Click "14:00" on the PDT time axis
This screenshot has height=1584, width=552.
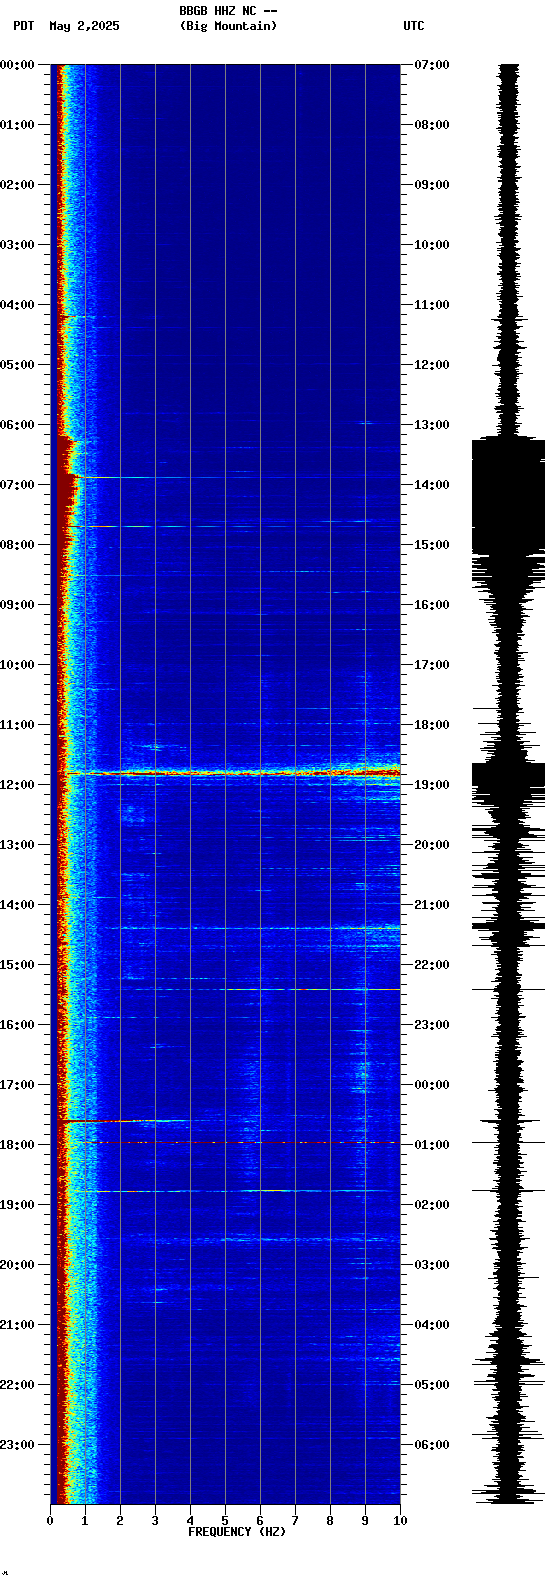(18, 905)
